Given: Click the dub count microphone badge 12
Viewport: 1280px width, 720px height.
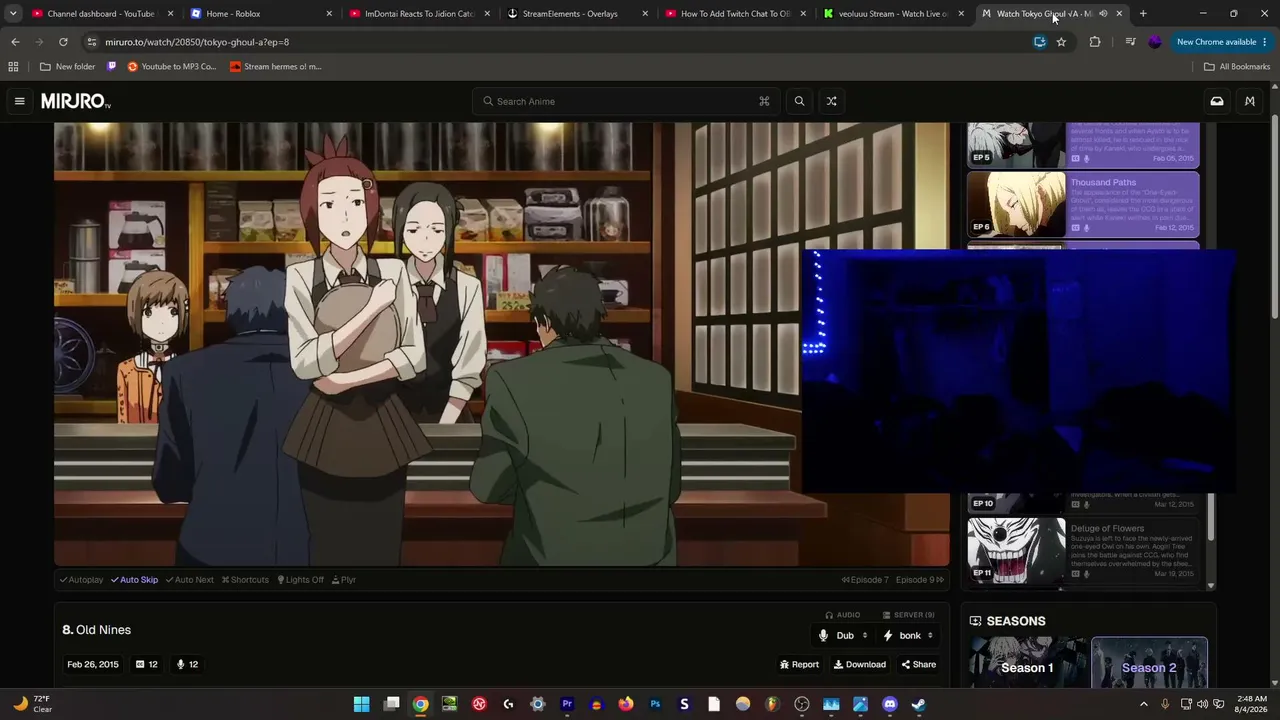Looking at the screenshot, I should click(x=187, y=664).
